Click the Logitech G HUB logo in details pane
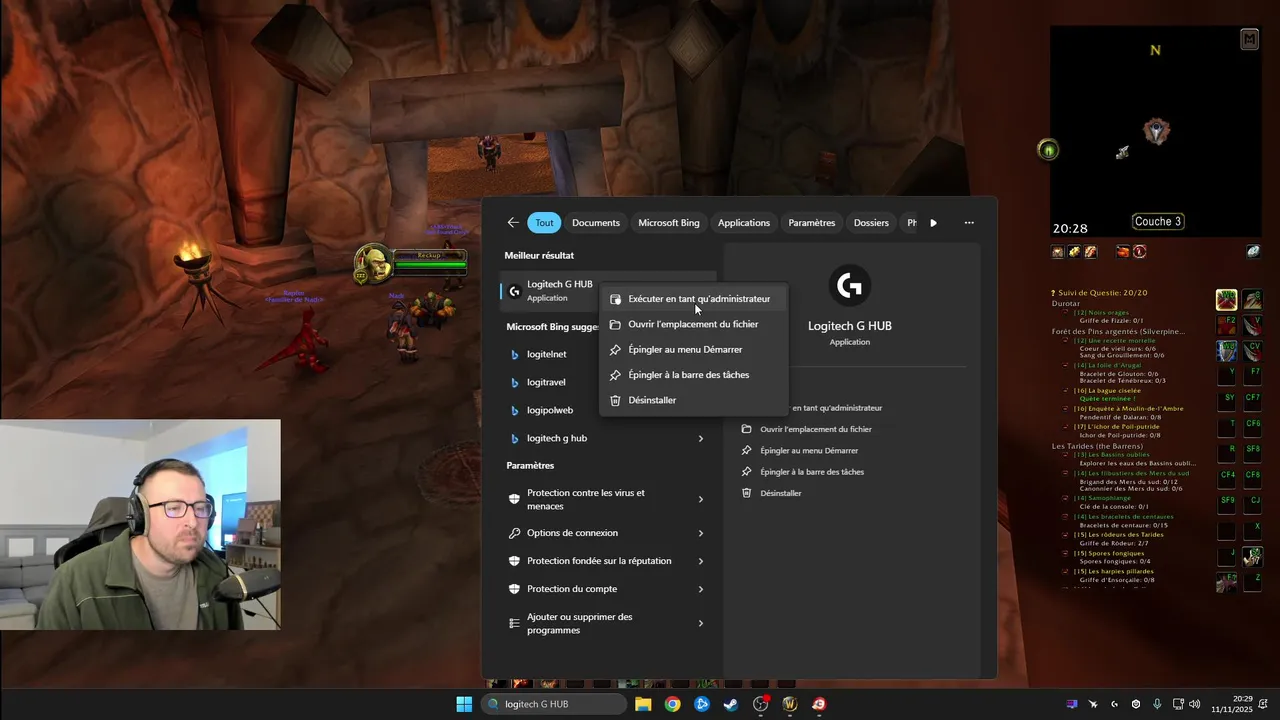Viewport: 1280px width, 720px height. tap(849, 287)
